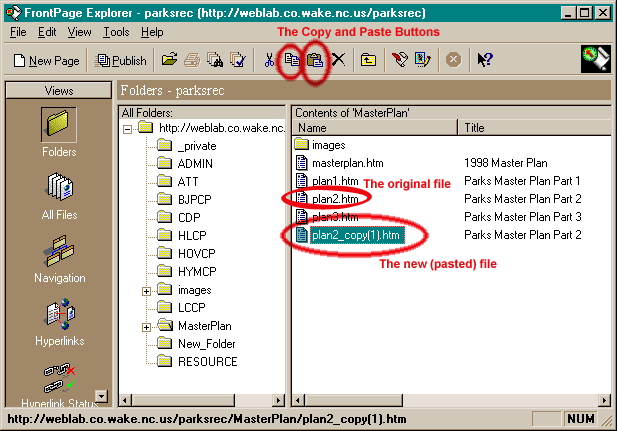Screen dimensions: 617x431
Task: Open the Tools menu
Action: point(116,32)
